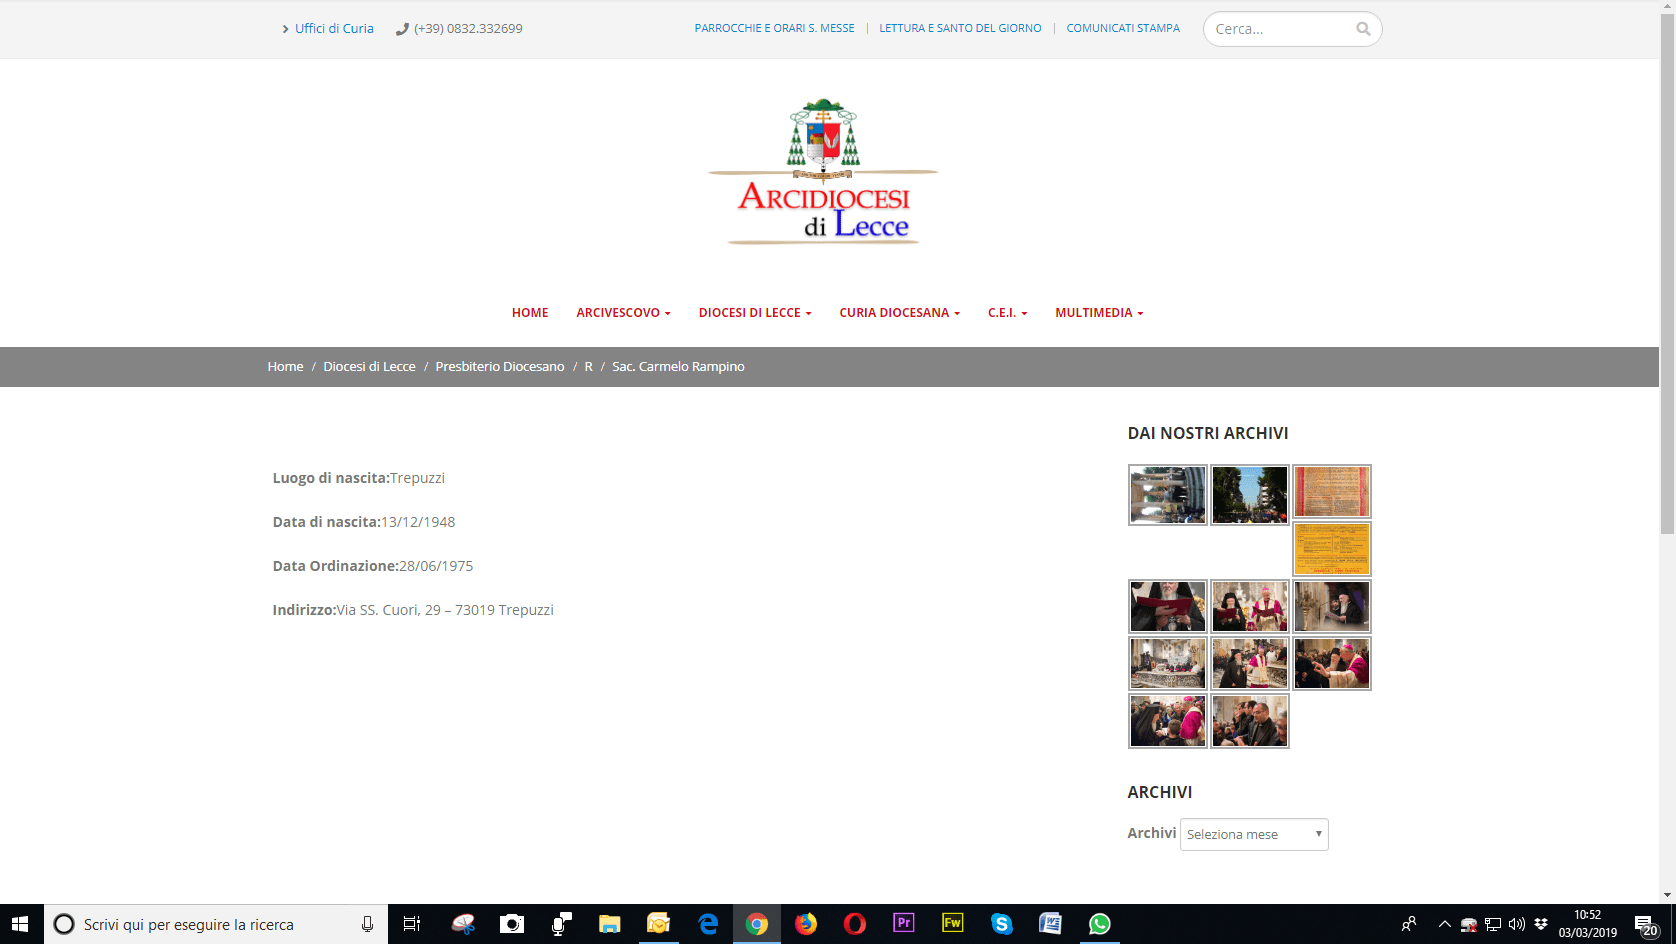Screen dimensions: 1676x944
Task: Click the network tray icon
Action: pyautogui.click(x=1493, y=924)
